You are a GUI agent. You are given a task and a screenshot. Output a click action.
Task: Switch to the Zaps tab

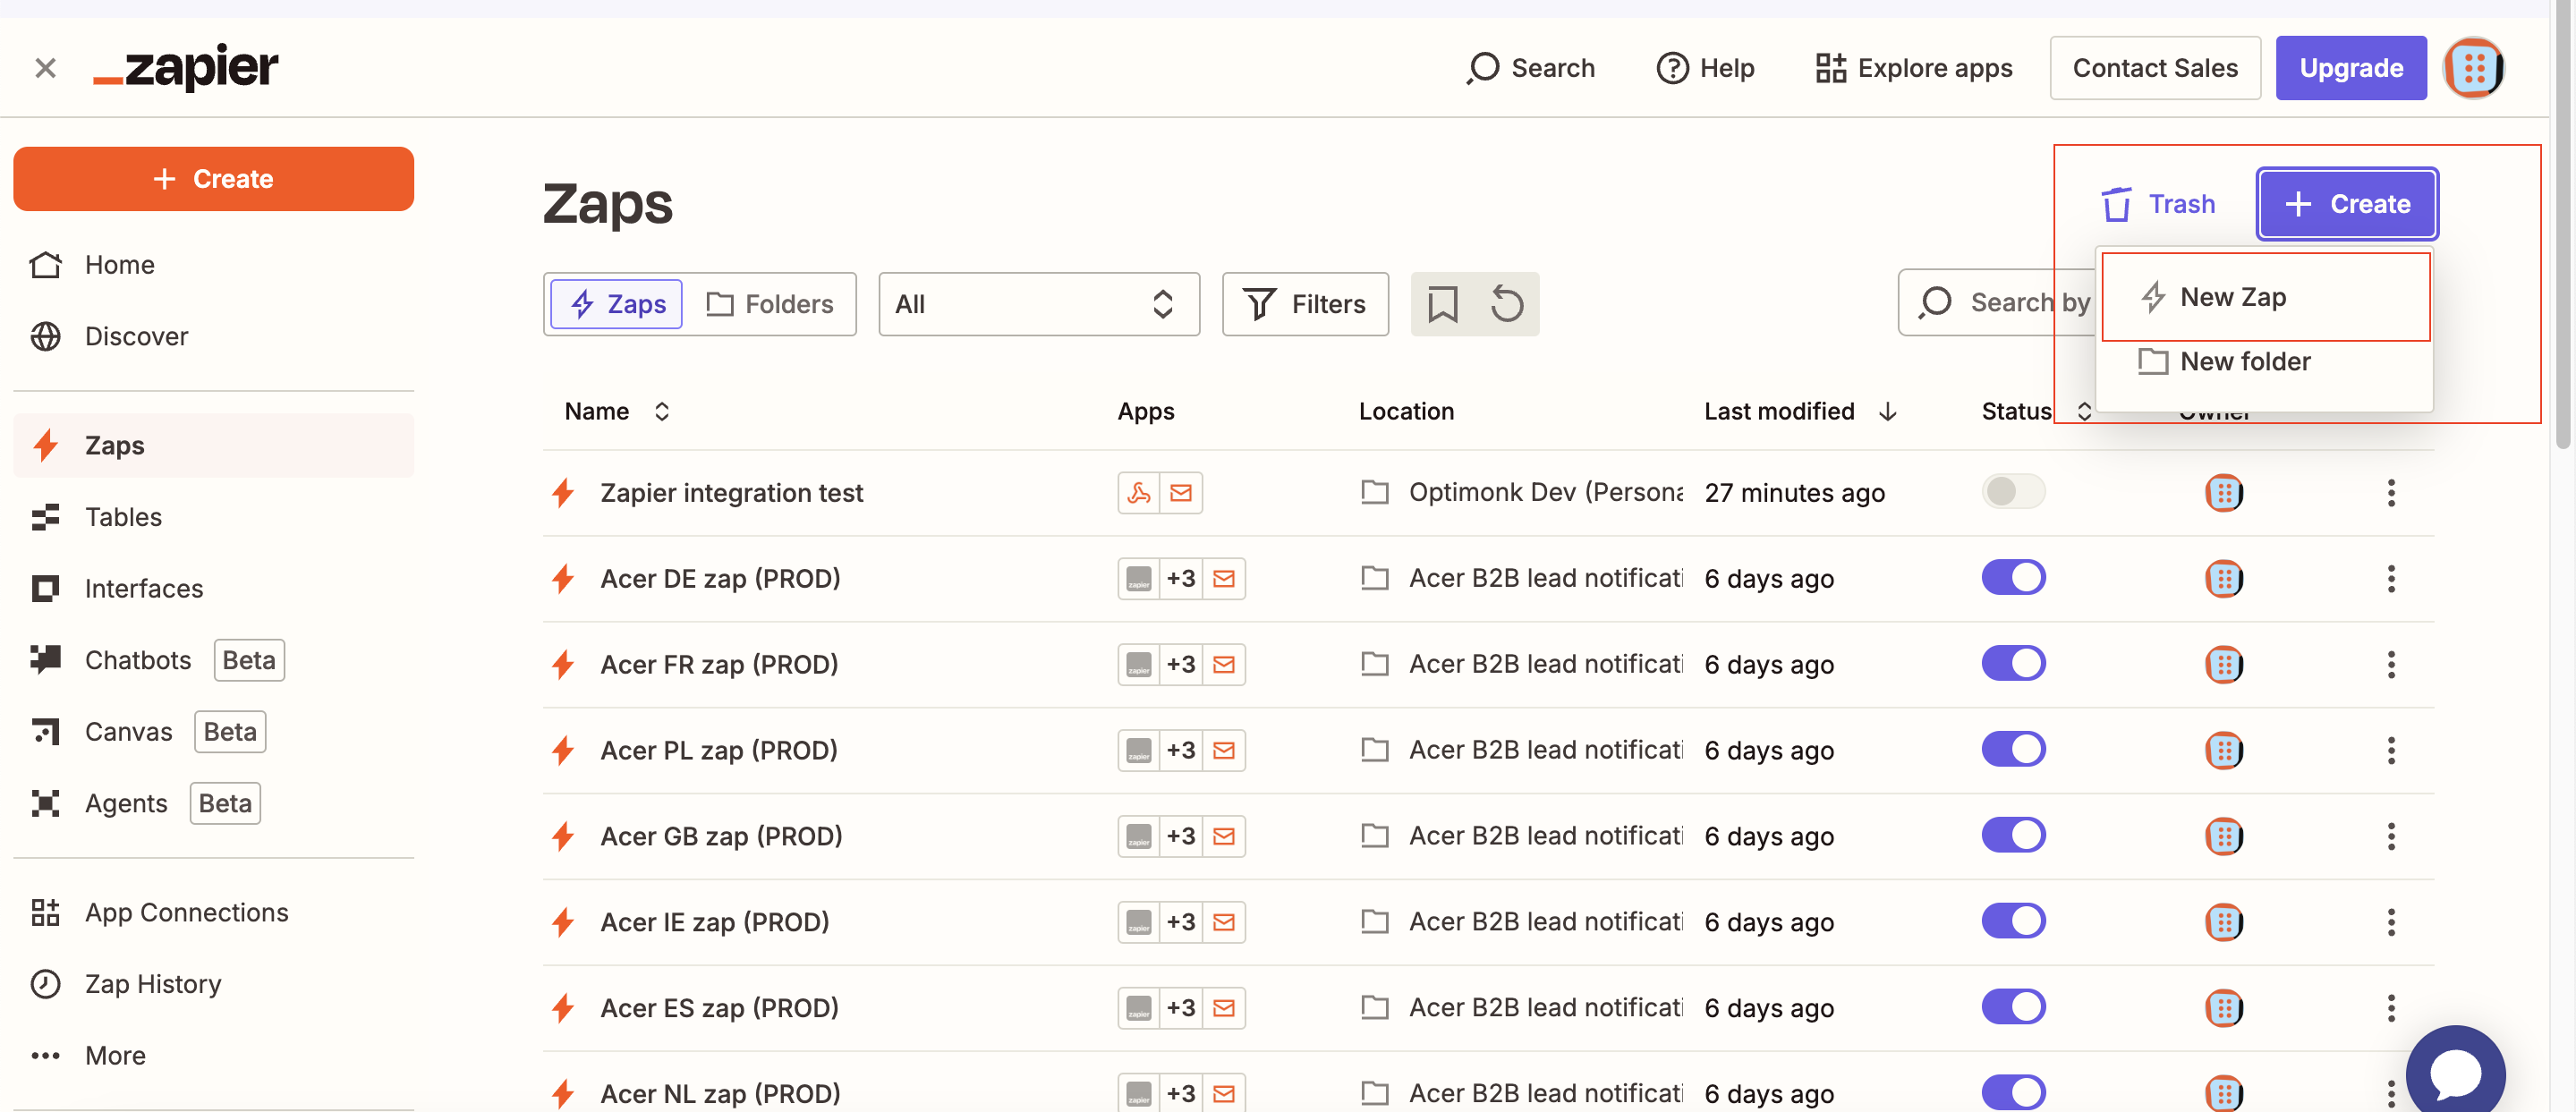(617, 304)
